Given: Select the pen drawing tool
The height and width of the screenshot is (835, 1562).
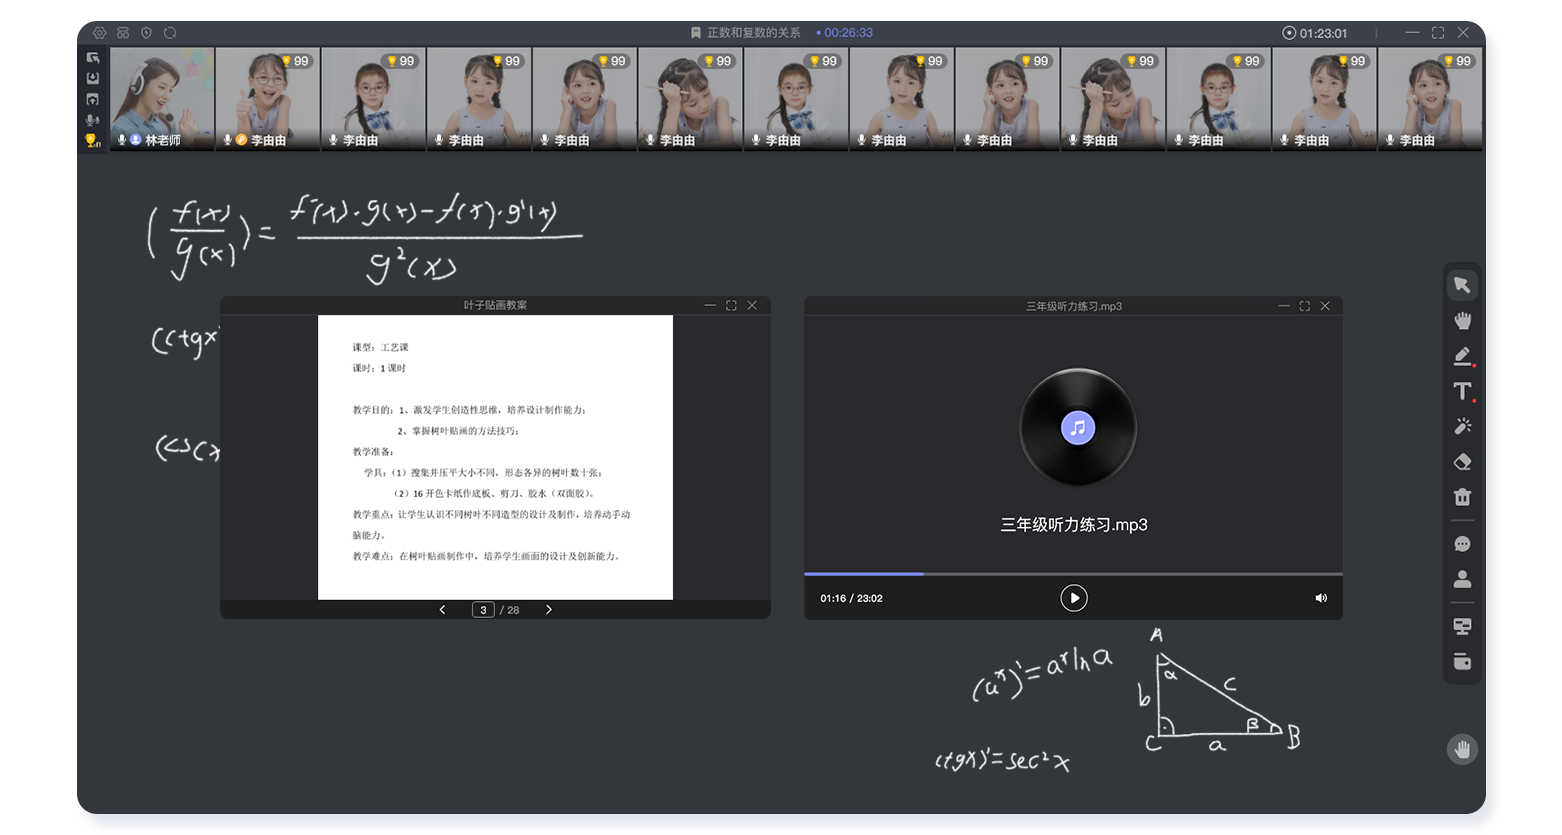Looking at the screenshot, I should (1462, 356).
